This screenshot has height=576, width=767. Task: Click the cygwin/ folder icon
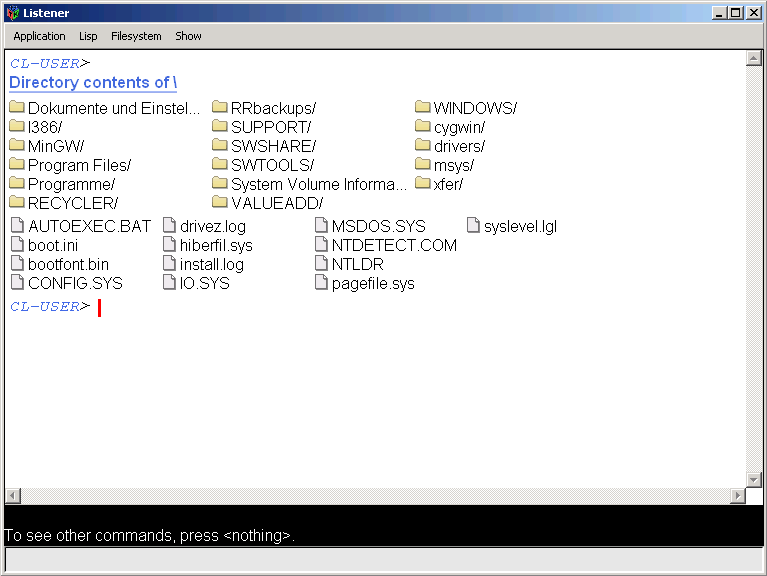click(x=423, y=126)
